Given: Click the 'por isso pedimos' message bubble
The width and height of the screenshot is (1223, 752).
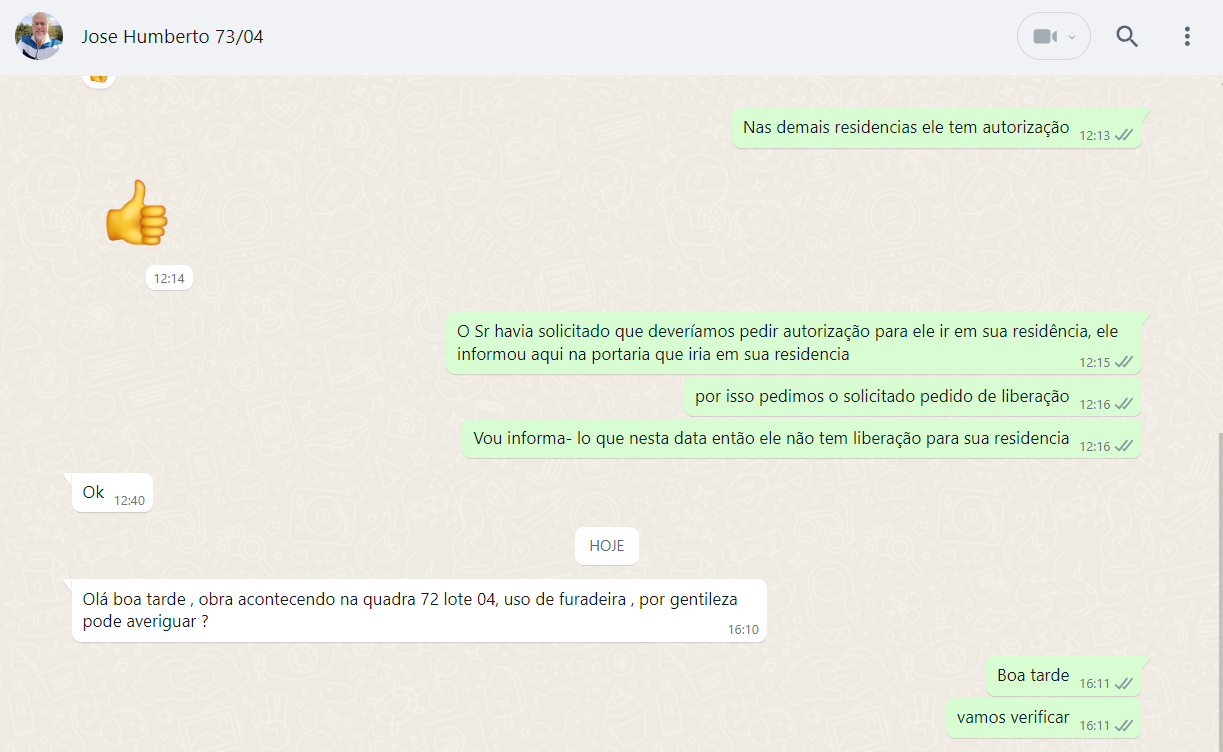Looking at the screenshot, I should (x=882, y=396).
